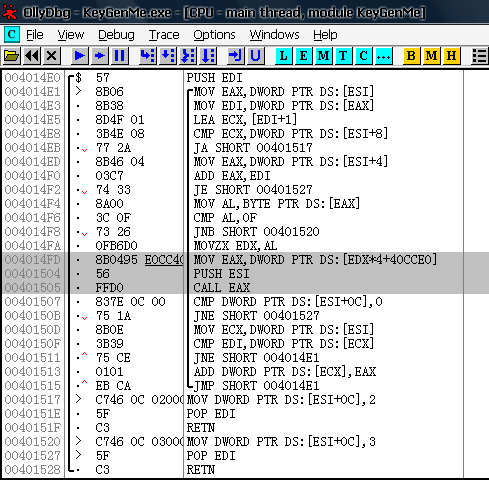Select CMP AL,0F instruction
489x480 pixels.
[225, 218]
